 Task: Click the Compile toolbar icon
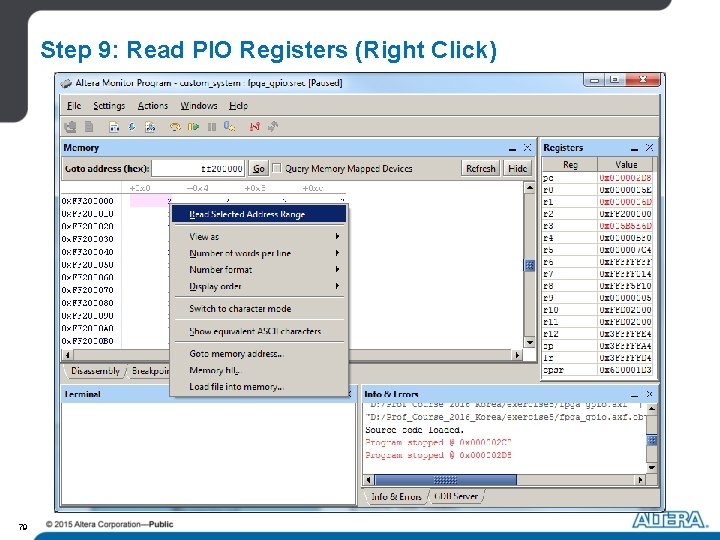114,127
